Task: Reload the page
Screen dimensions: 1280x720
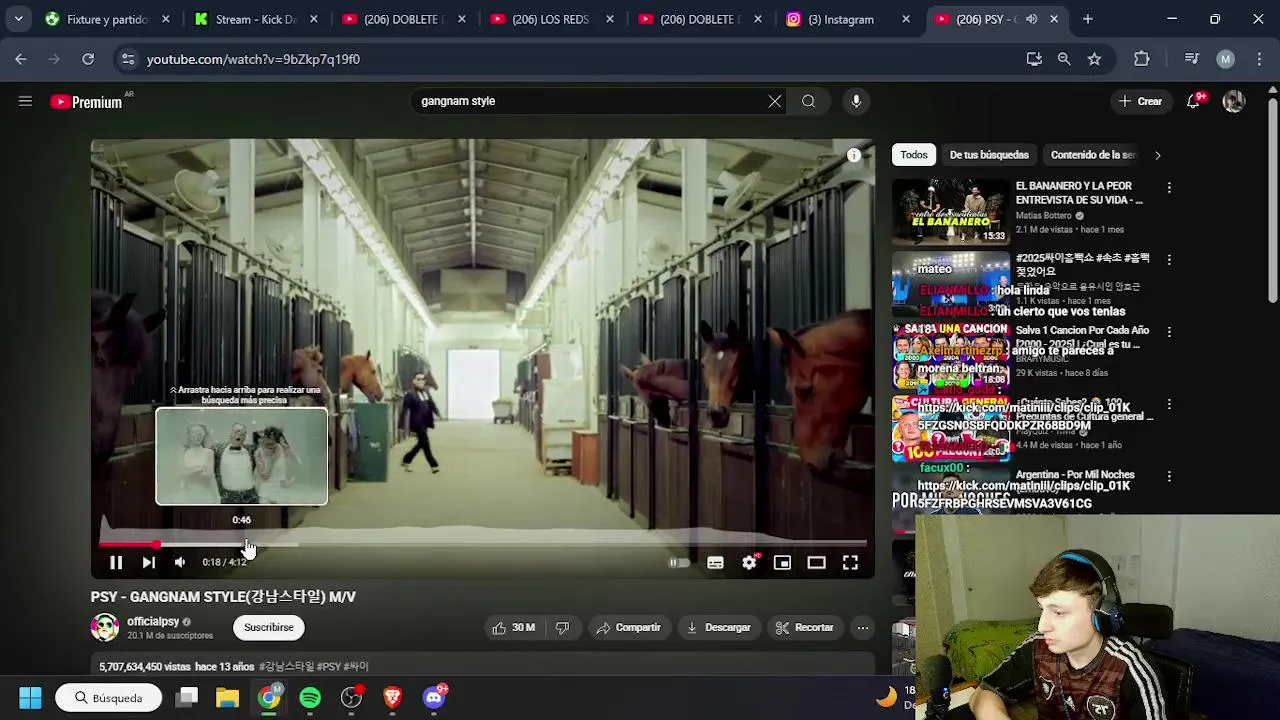Action: (88, 59)
